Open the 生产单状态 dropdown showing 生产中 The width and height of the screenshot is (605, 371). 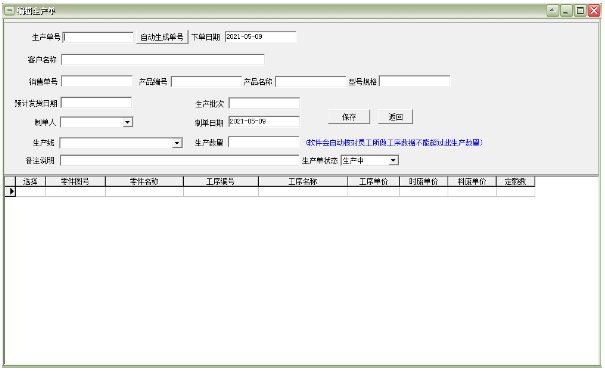point(393,160)
